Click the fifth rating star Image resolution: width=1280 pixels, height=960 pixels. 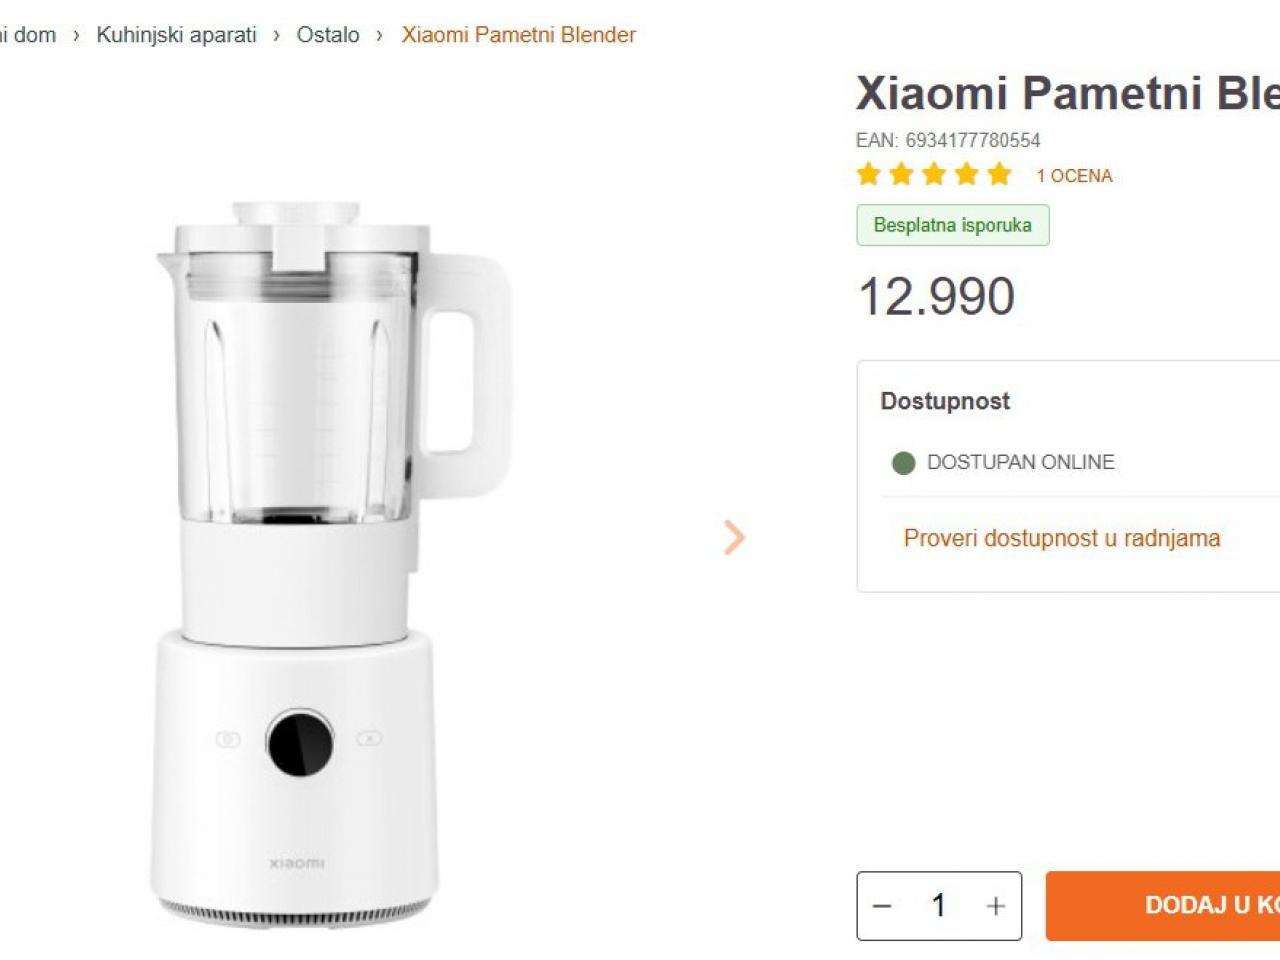pyautogui.click(x=1000, y=175)
